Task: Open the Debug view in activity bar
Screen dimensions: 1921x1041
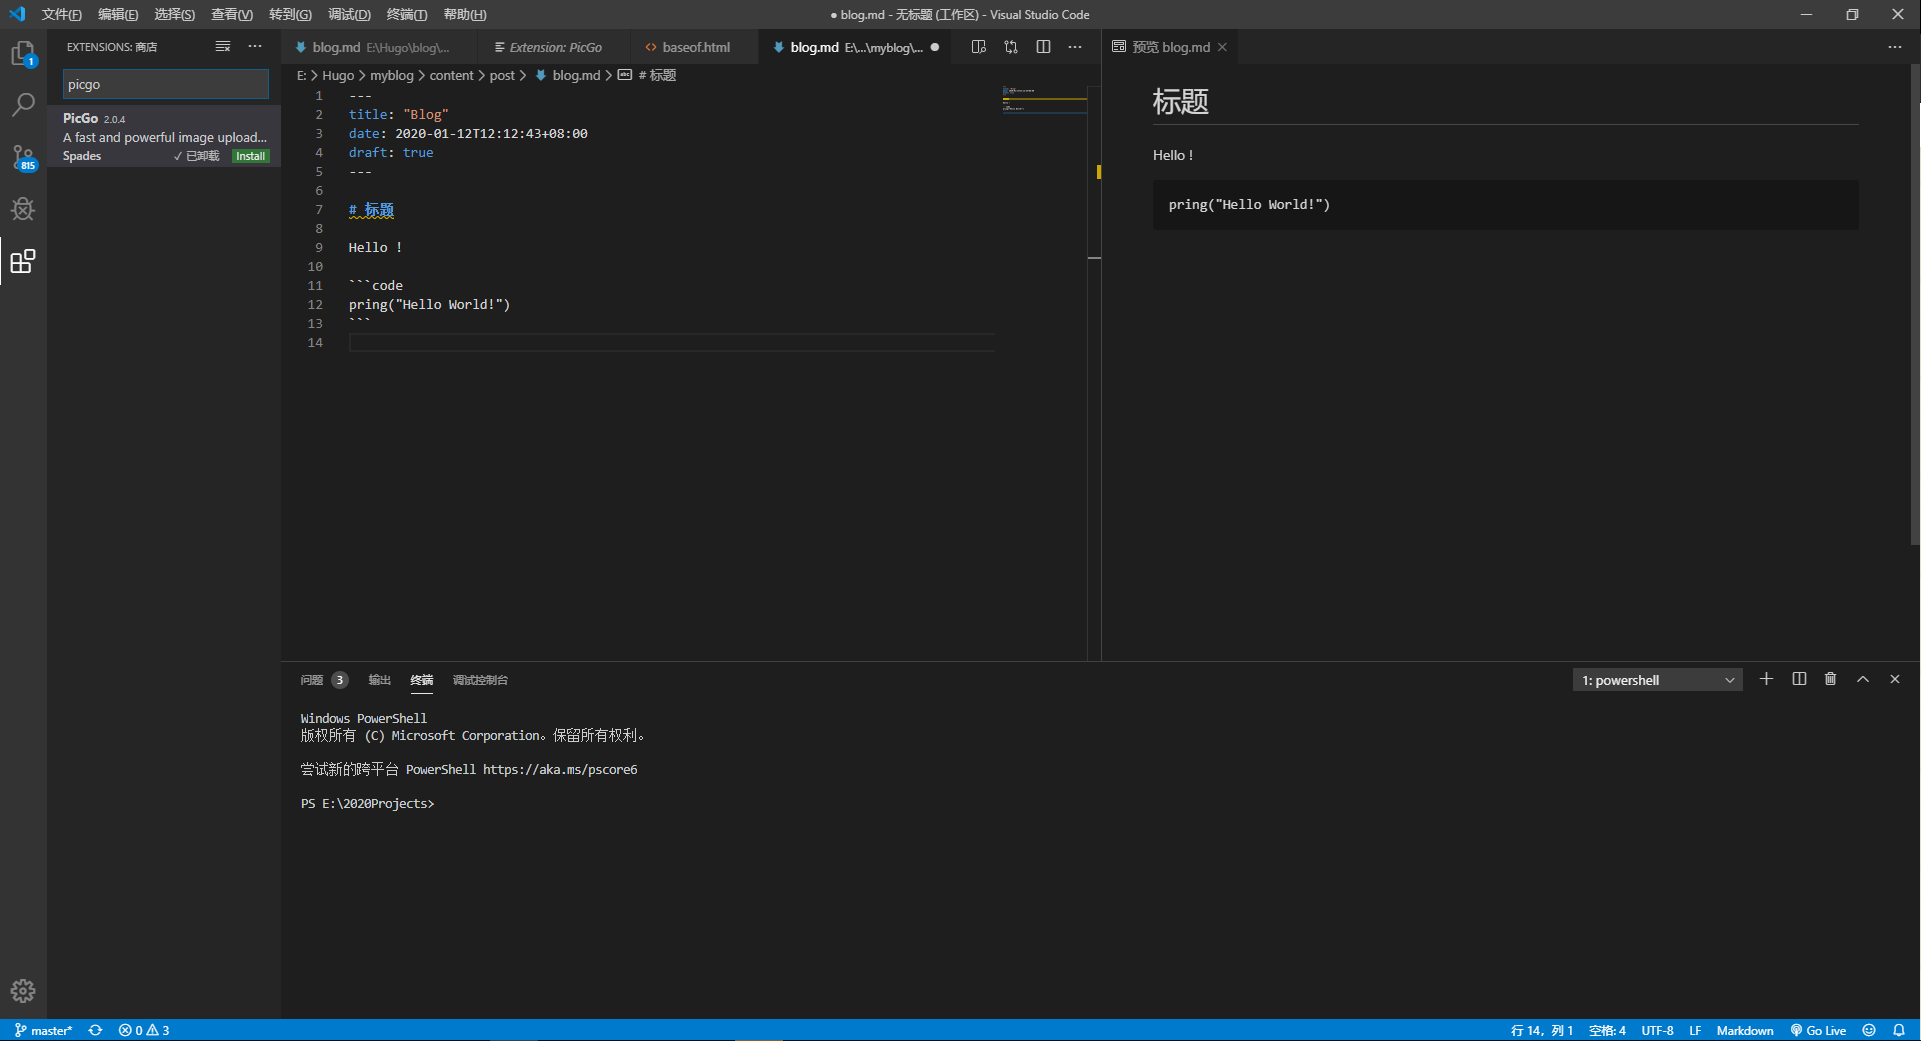Action: tap(23, 208)
